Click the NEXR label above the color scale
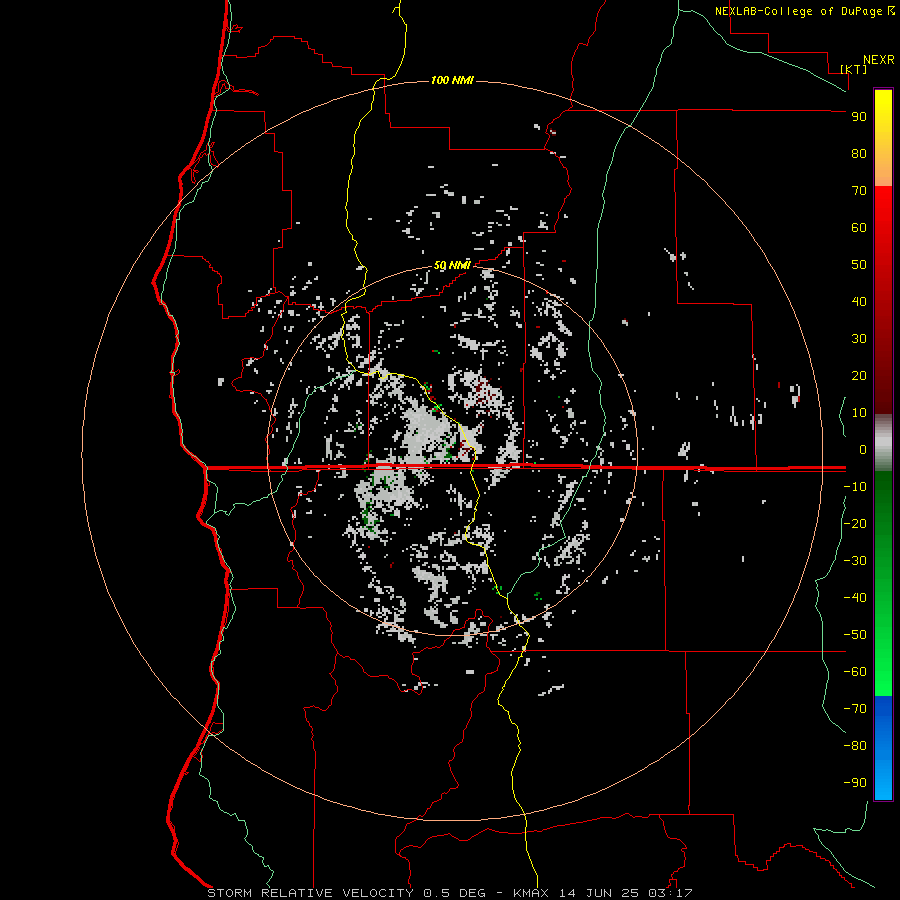This screenshot has height=900, width=900. [878, 60]
